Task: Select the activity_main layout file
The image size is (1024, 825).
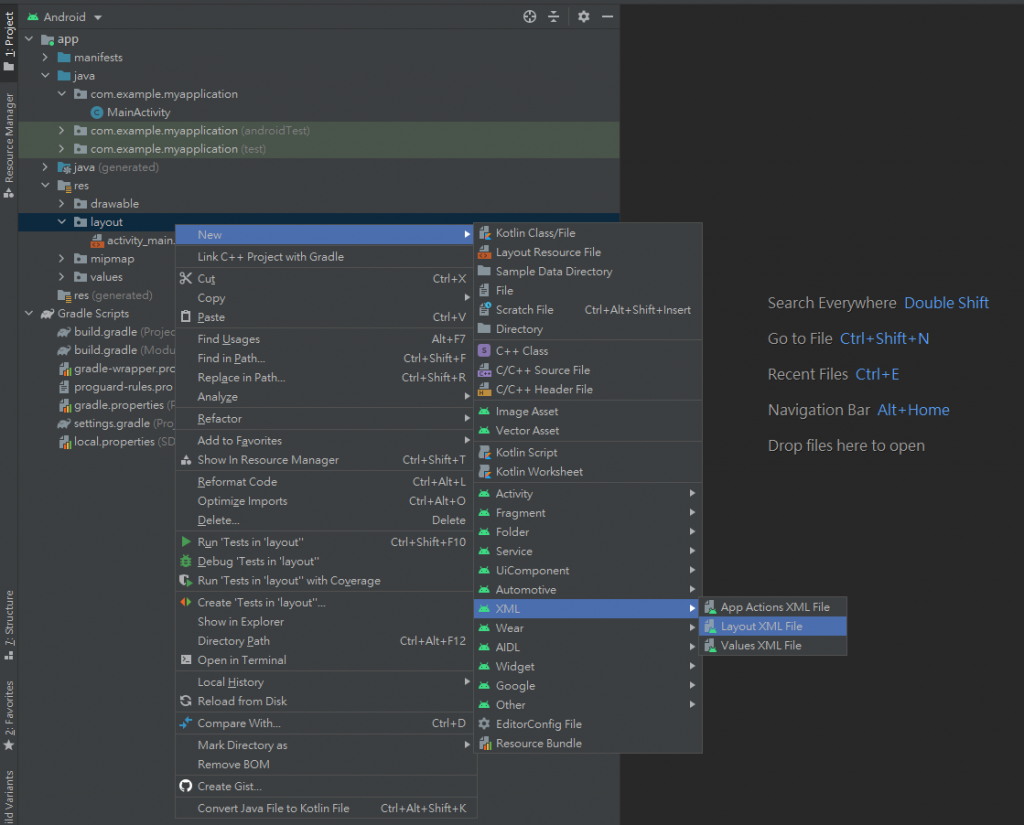Action: 133,240
